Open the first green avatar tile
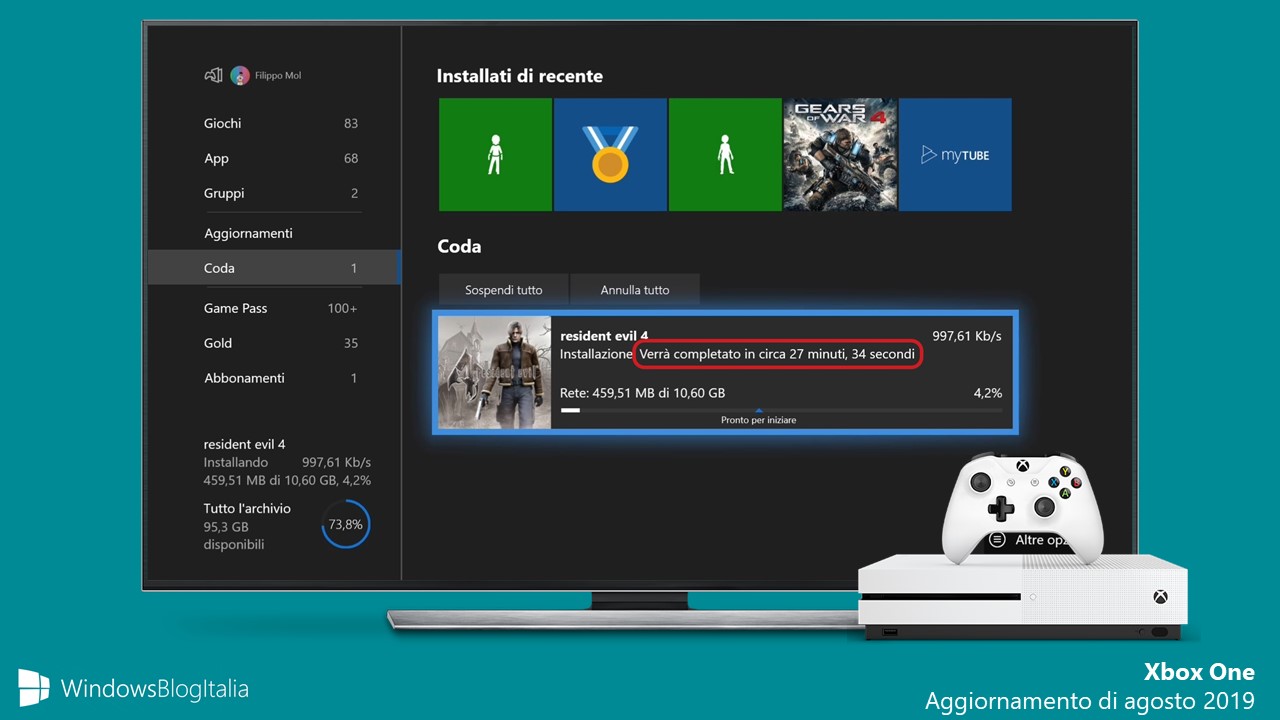 (496, 154)
